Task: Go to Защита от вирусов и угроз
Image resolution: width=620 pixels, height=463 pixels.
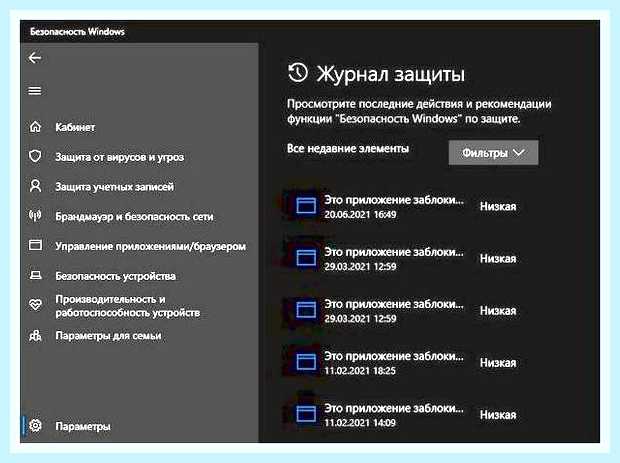Action: (x=119, y=157)
